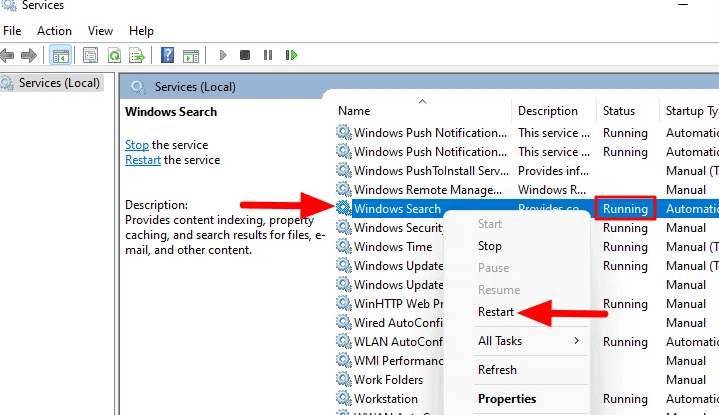Select WMI Performance Adapter row

tap(398, 361)
